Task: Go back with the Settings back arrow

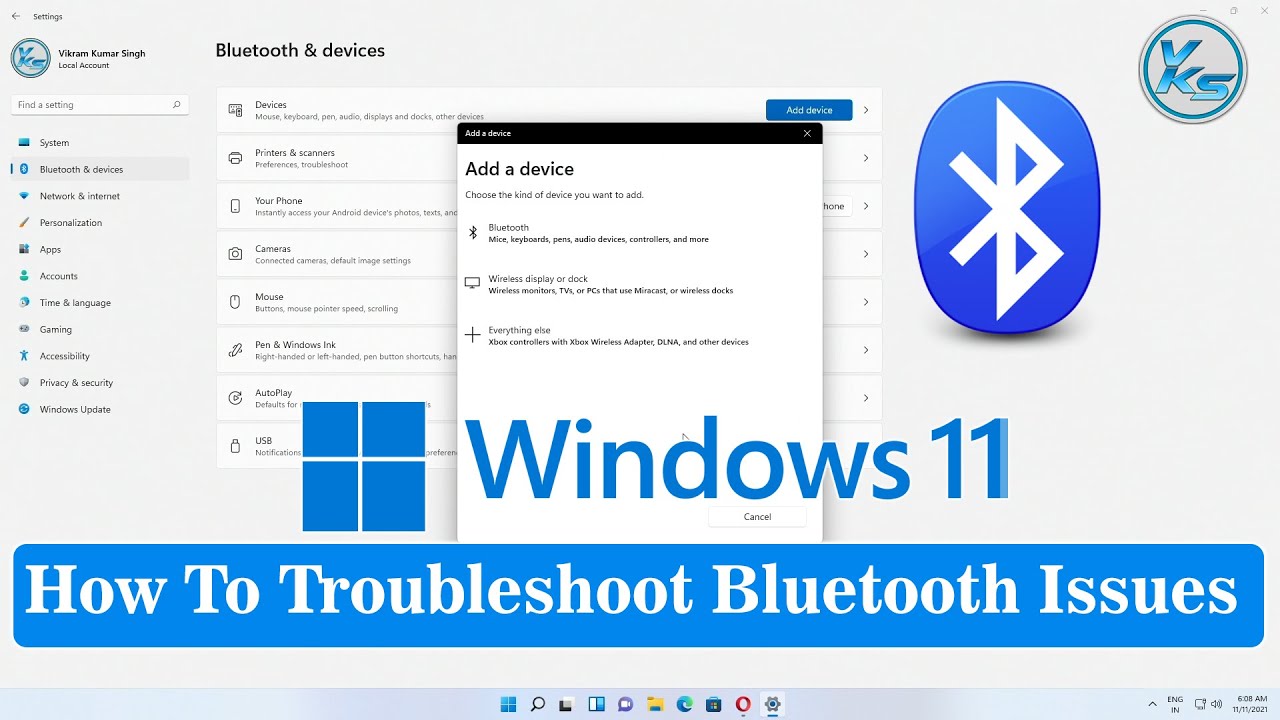Action: point(16,16)
